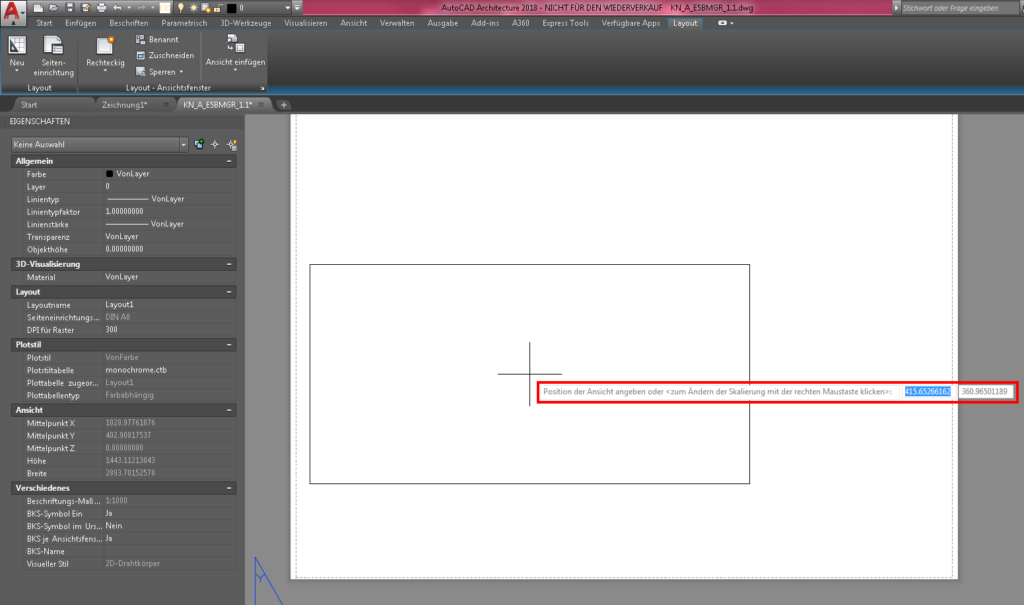Open the Visualisieren ribbon tab
Image resolution: width=1024 pixels, height=605 pixels.
306,23
